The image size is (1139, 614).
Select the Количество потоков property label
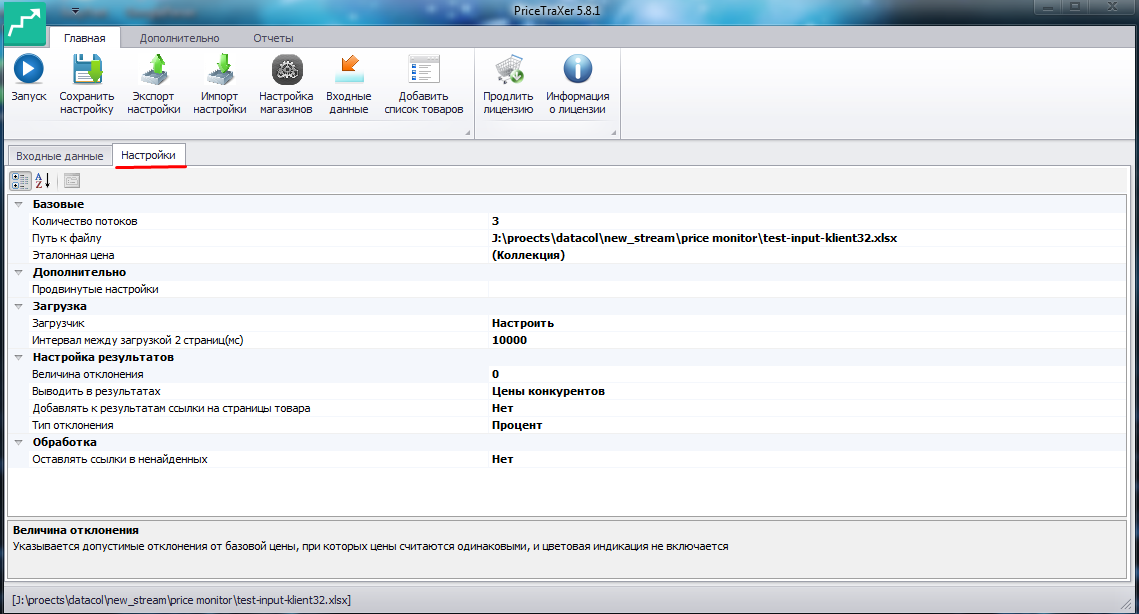pyautogui.click(x=84, y=222)
